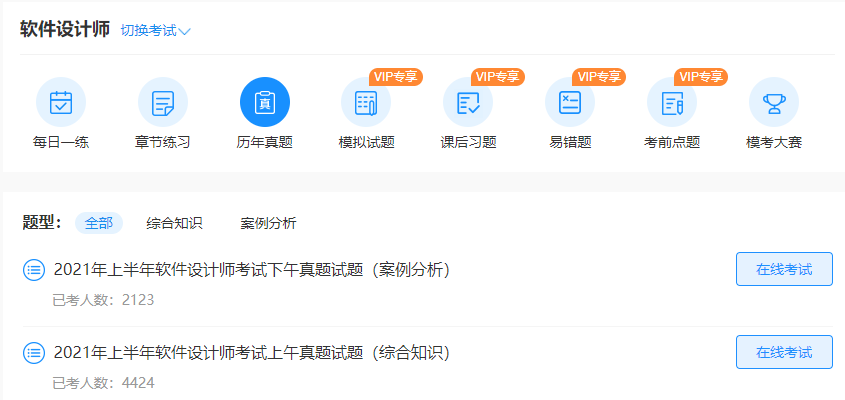
Task: Click the 软件设计师 exam title
Action: (x=65, y=29)
